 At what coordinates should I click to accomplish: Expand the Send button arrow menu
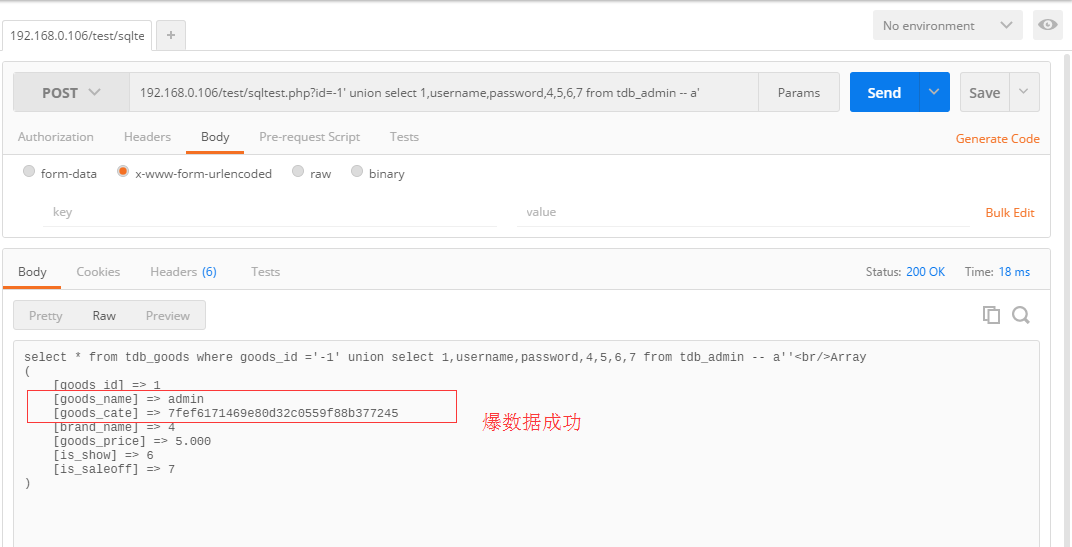pyautogui.click(x=934, y=92)
